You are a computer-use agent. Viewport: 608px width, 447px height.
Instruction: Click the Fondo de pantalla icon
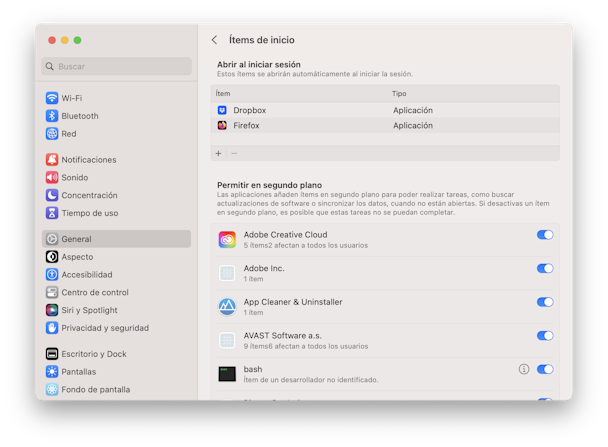52,389
